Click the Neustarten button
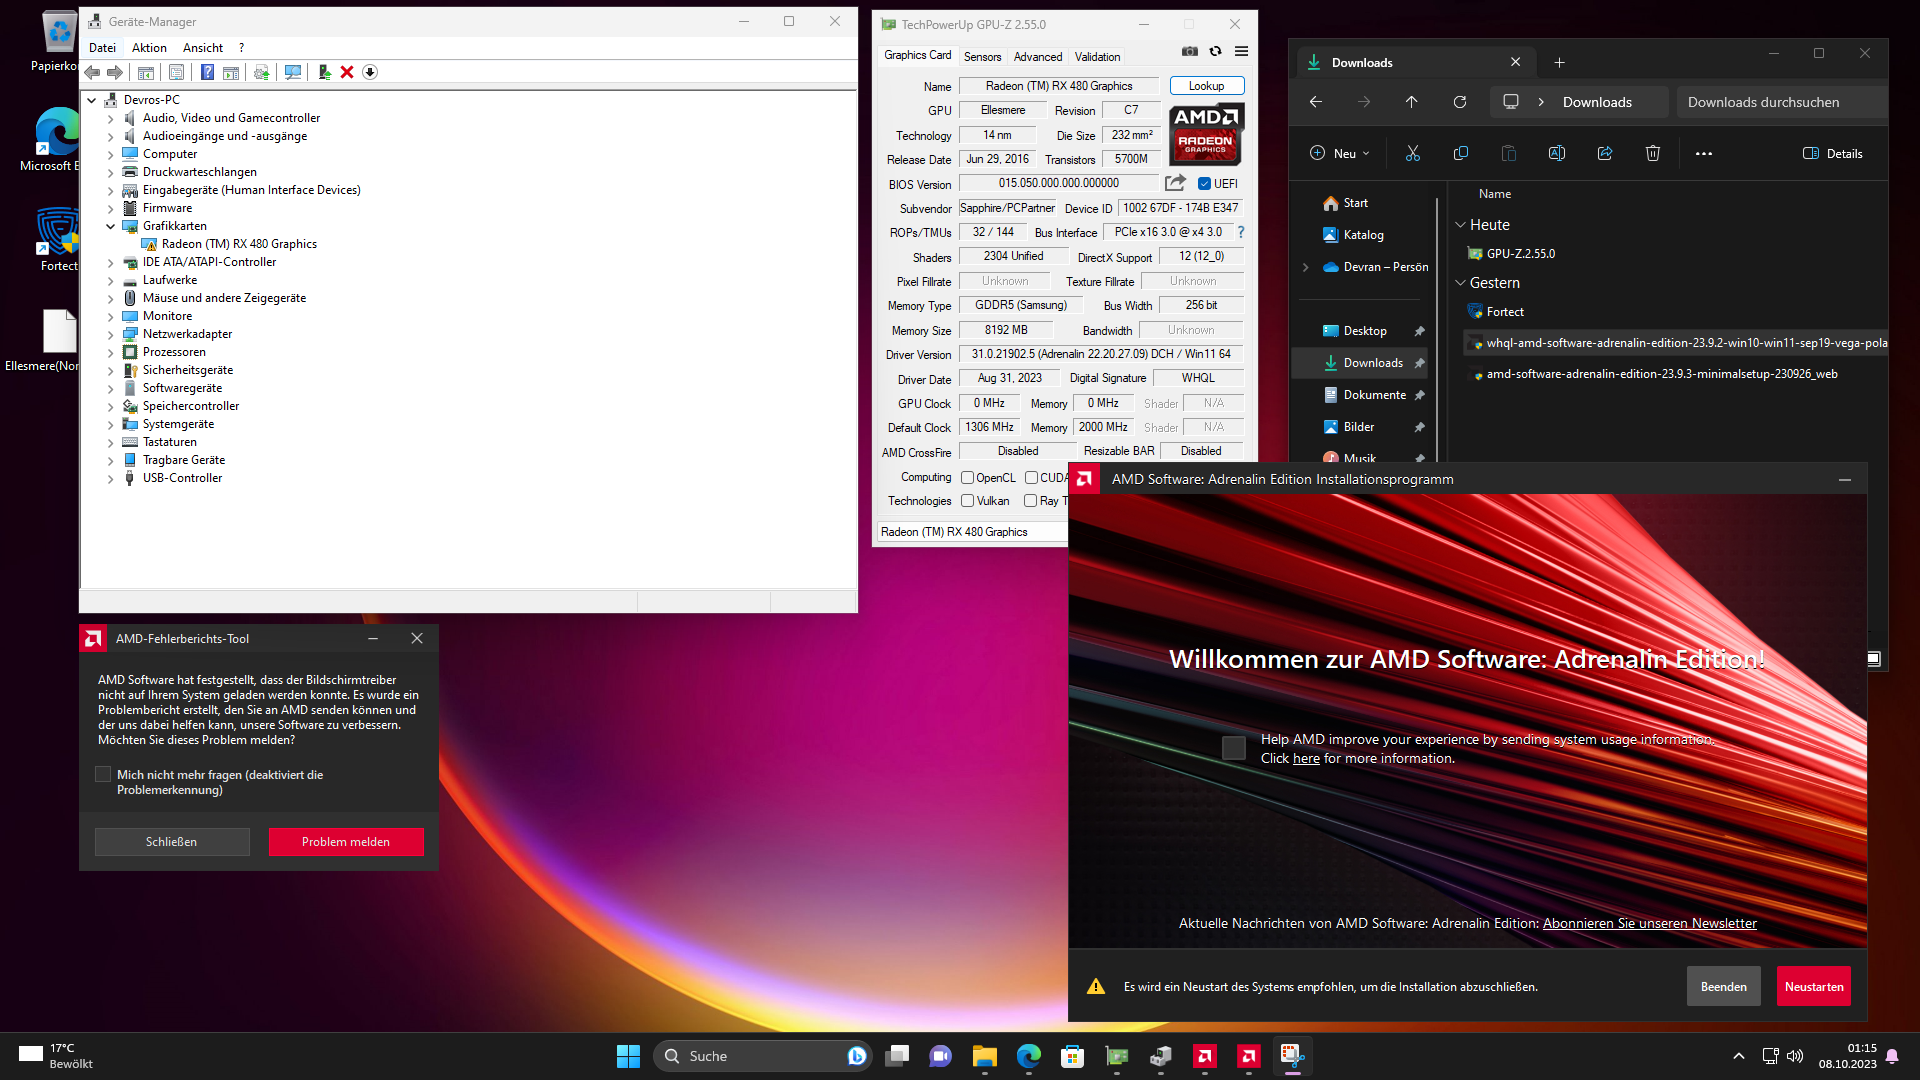 coord(1813,986)
